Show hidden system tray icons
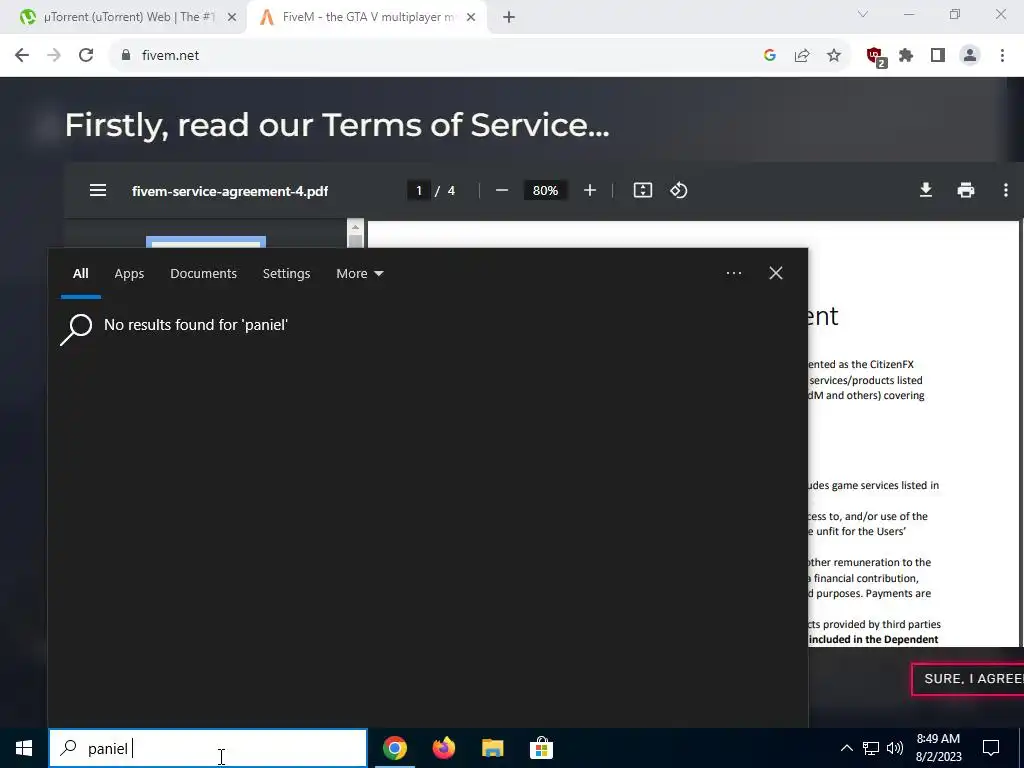The image size is (1024, 768). 846,748
